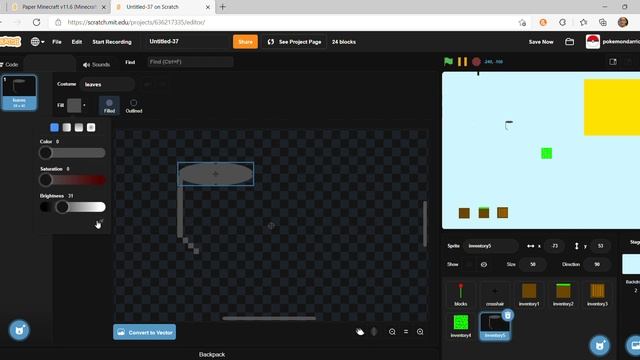Click the add costume cat button
Screen dimensions: 640x360
pyautogui.click(x=19, y=330)
